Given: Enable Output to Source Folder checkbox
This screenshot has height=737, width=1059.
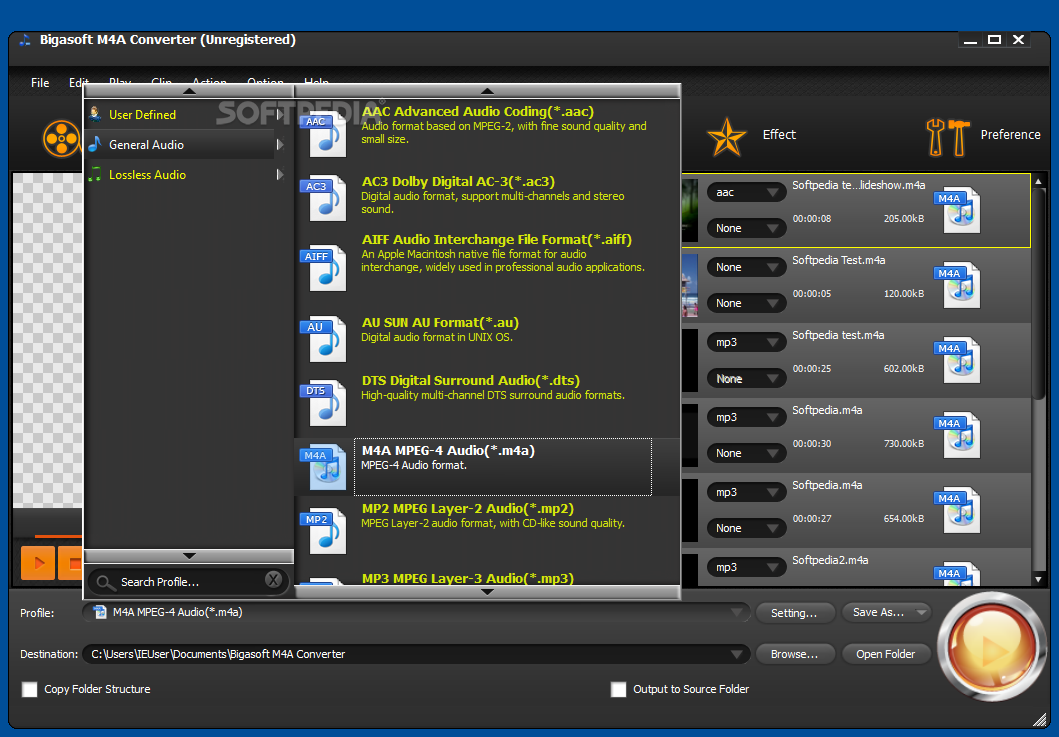Looking at the screenshot, I should coord(618,689).
